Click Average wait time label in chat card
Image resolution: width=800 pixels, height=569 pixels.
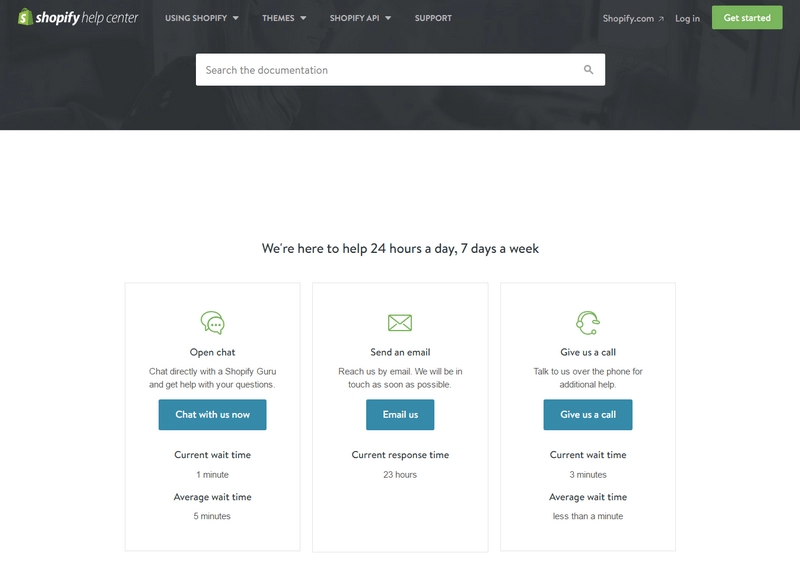point(212,497)
